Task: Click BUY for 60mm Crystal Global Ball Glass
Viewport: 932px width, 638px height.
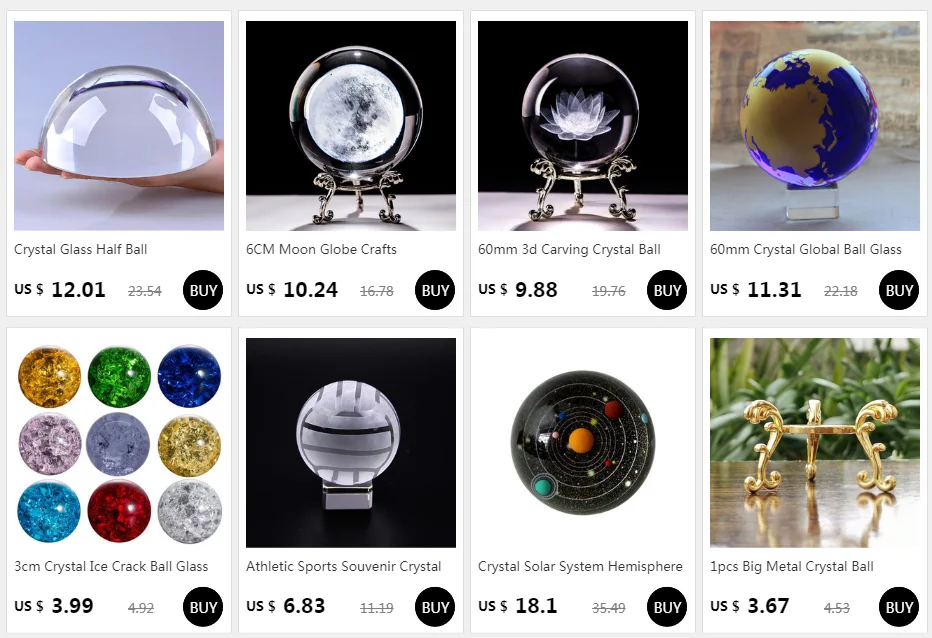Action: coord(899,290)
